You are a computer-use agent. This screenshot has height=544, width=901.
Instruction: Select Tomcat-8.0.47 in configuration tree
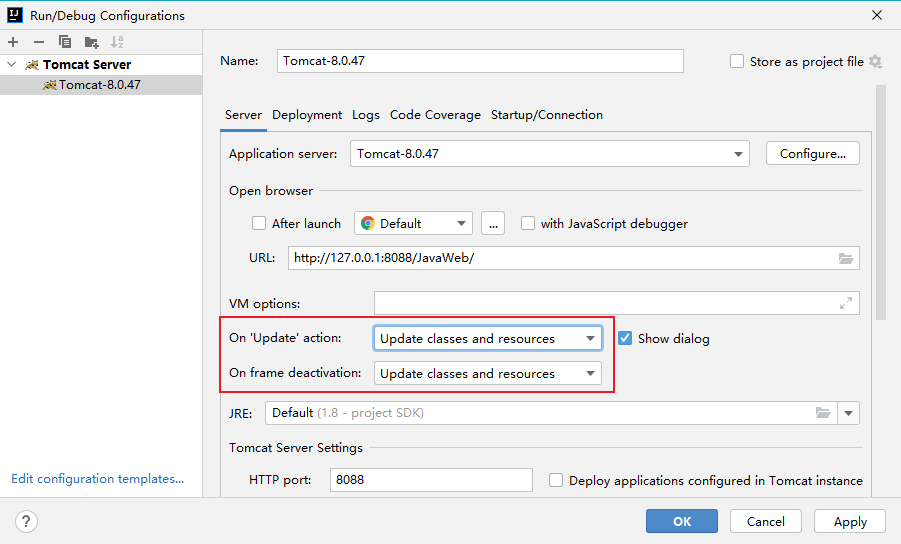tap(101, 84)
